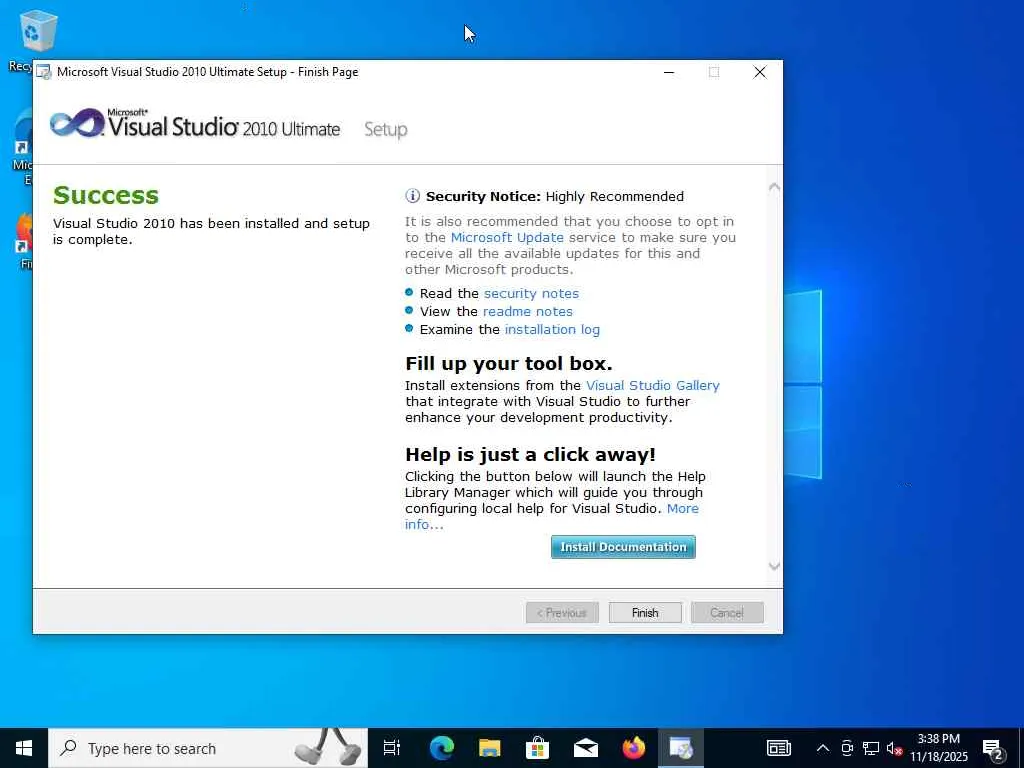Open the security notes link

coord(531,293)
